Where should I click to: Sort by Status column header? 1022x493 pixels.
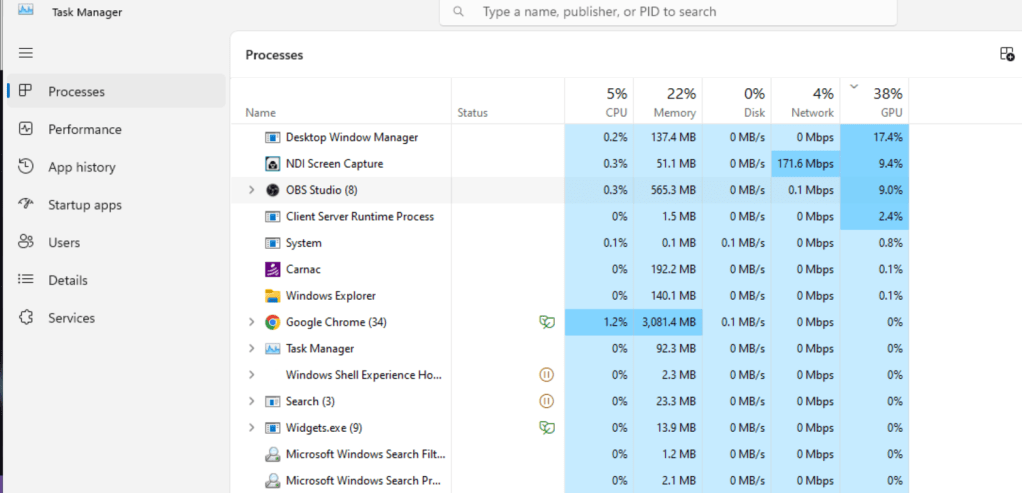[x=508, y=100]
